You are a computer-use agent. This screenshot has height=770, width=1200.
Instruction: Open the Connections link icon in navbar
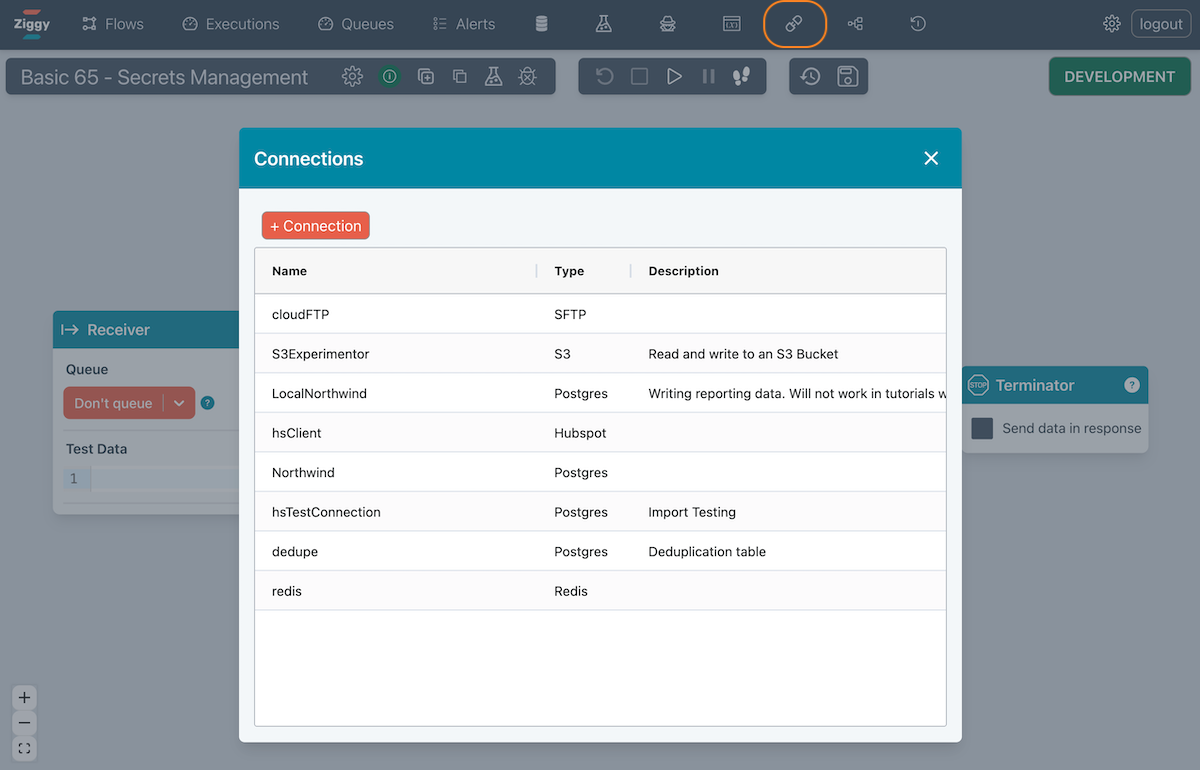coord(794,24)
